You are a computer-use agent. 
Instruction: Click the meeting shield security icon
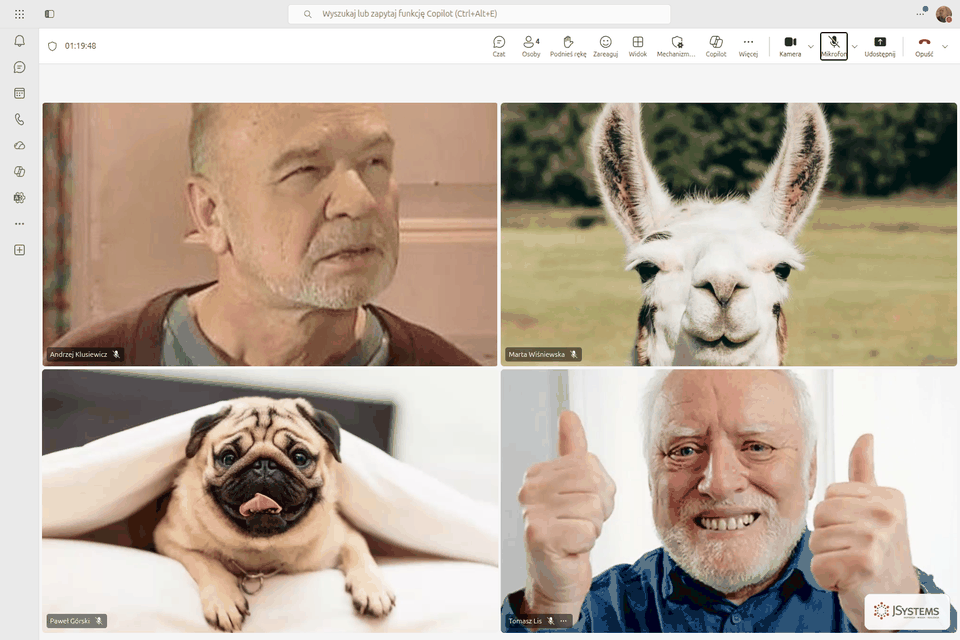pos(53,46)
